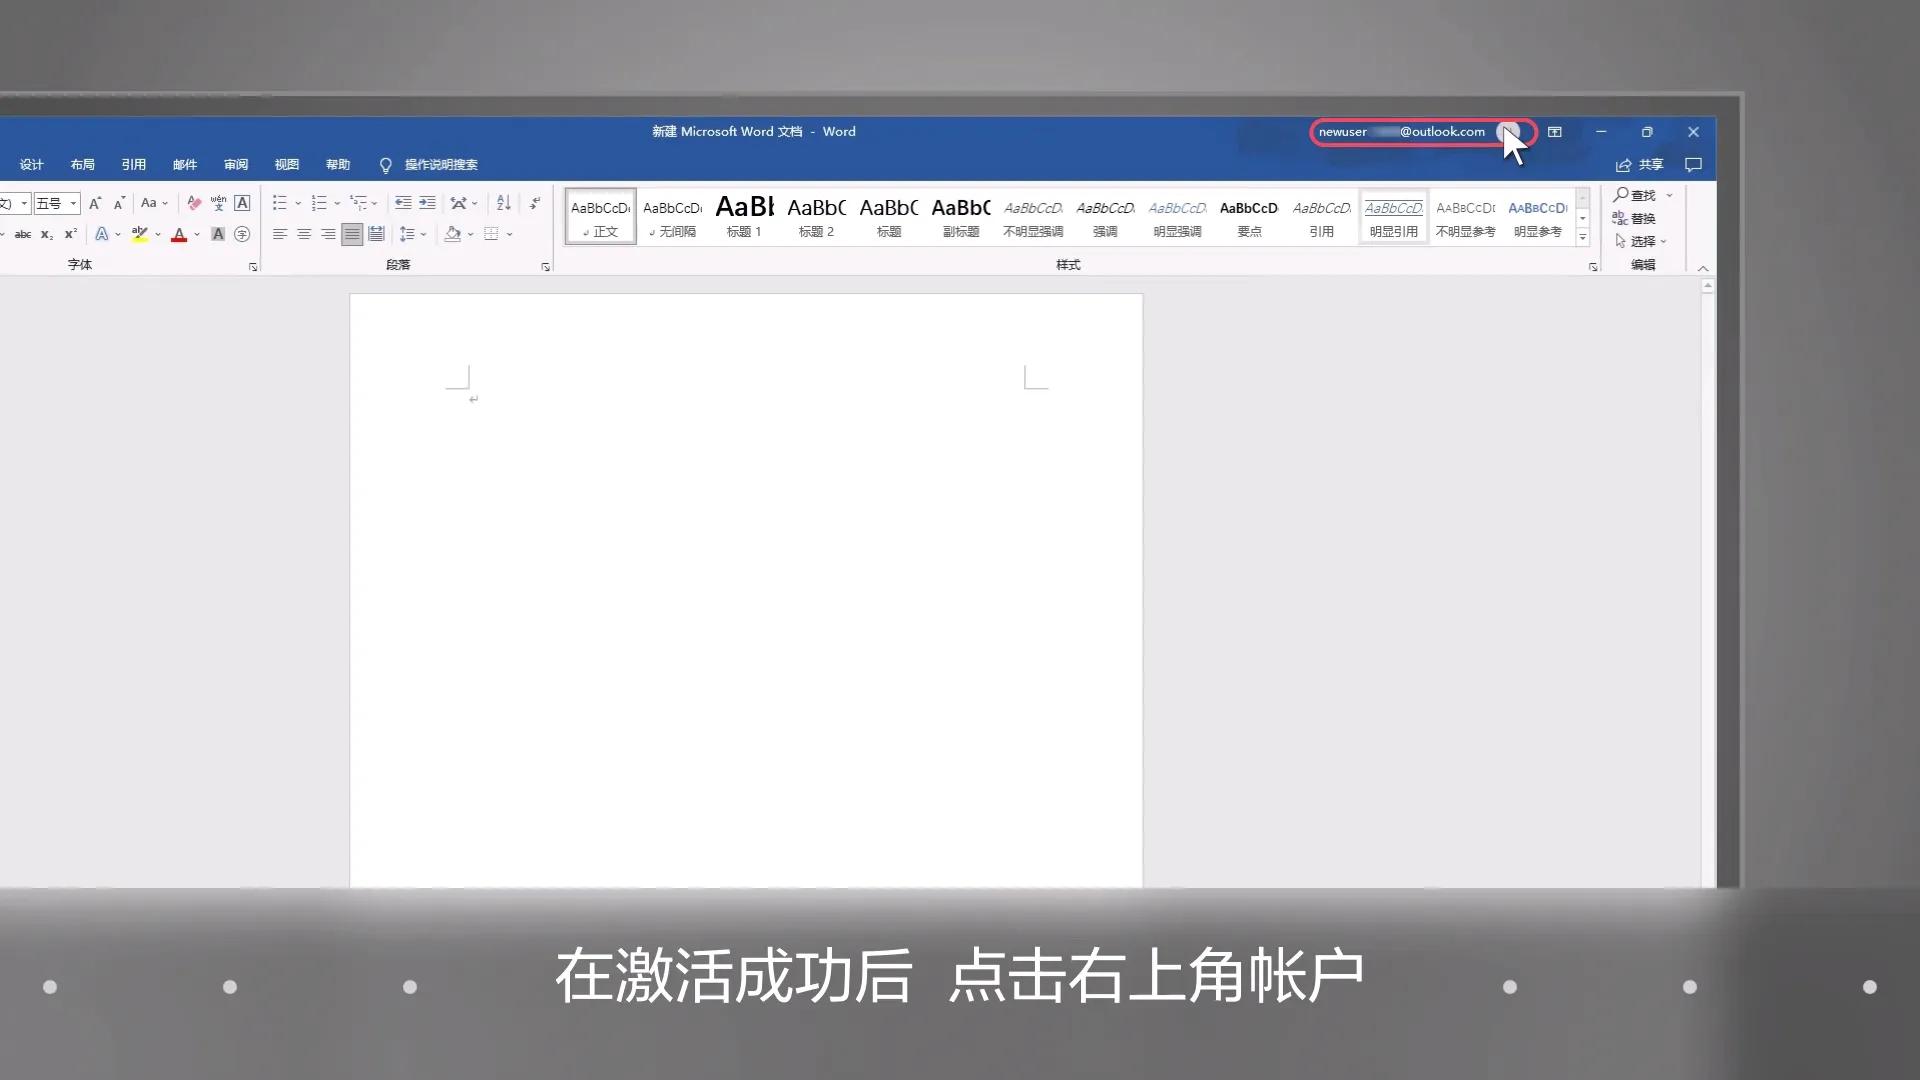The height and width of the screenshot is (1080, 1920).
Task: Click the 共享 (Share) button
Action: click(x=1646, y=165)
